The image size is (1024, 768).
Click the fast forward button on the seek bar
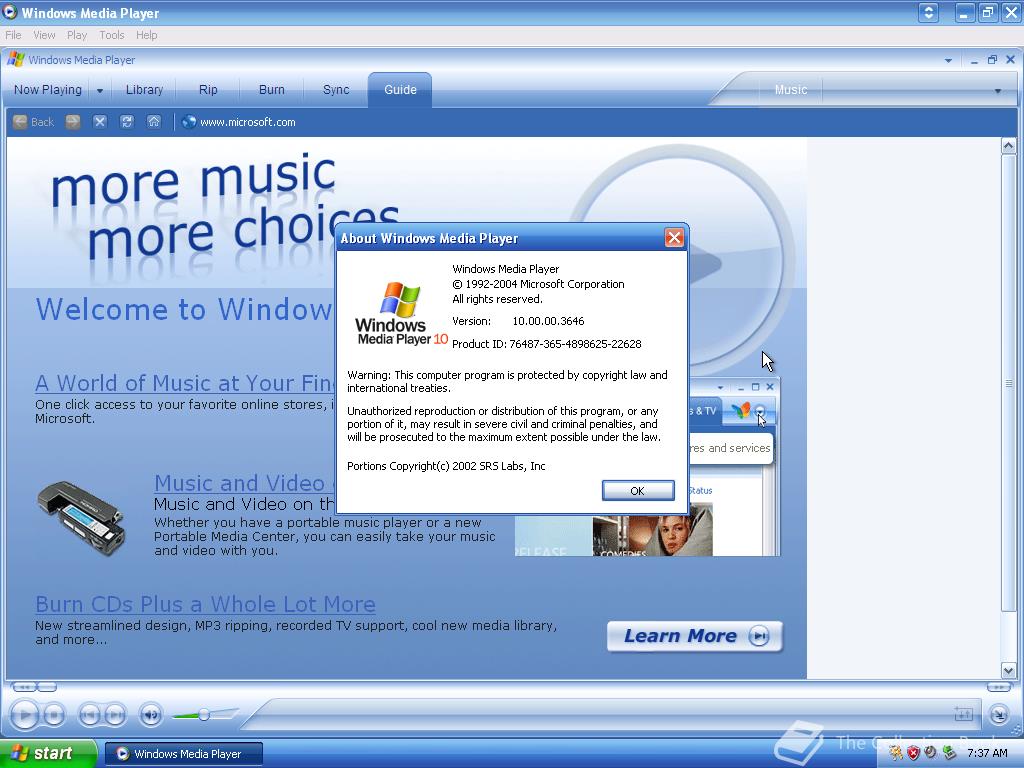click(999, 687)
